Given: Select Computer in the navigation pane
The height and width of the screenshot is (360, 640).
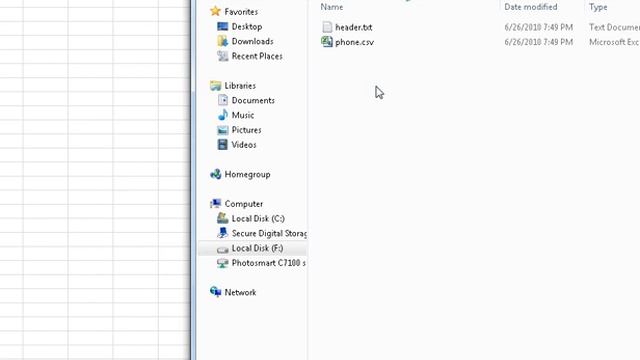Looking at the screenshot, I should click(244, 204).
